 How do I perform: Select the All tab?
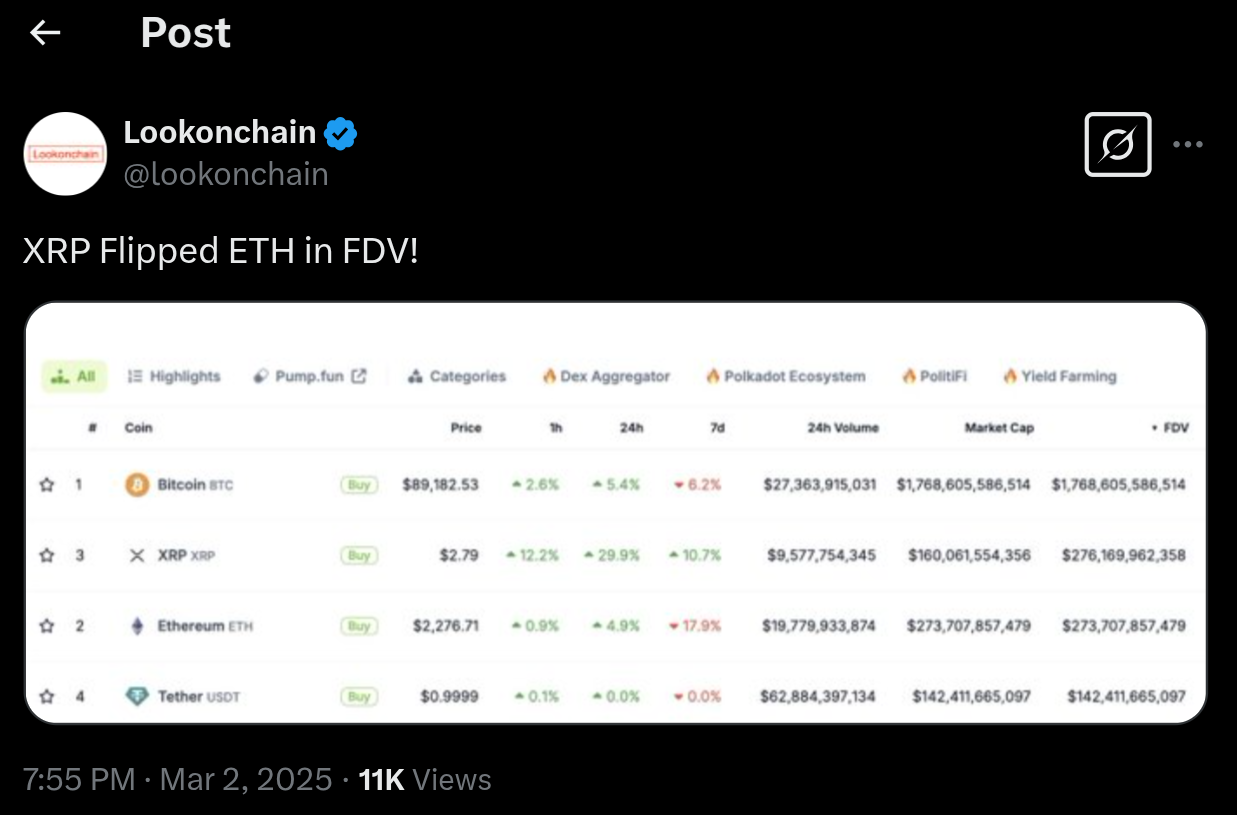pyautogui.click(x=73, y=377)
